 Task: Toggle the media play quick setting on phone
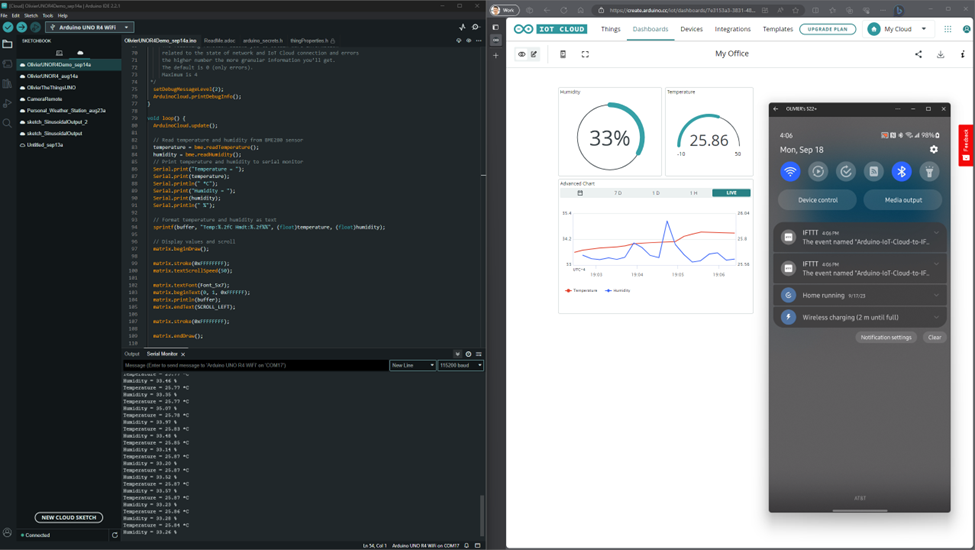(x=818, y=172)
